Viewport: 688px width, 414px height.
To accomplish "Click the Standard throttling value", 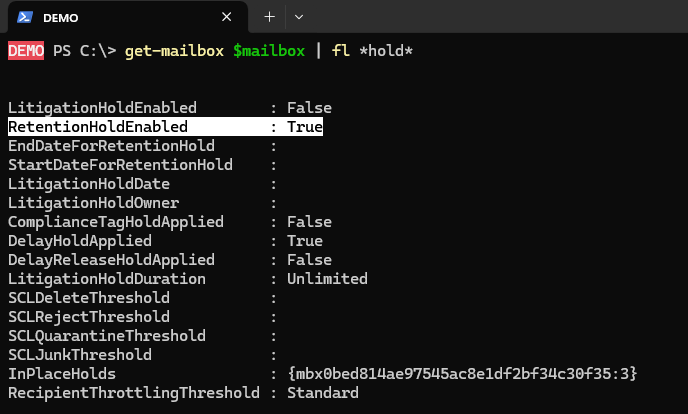I will 322,393.
